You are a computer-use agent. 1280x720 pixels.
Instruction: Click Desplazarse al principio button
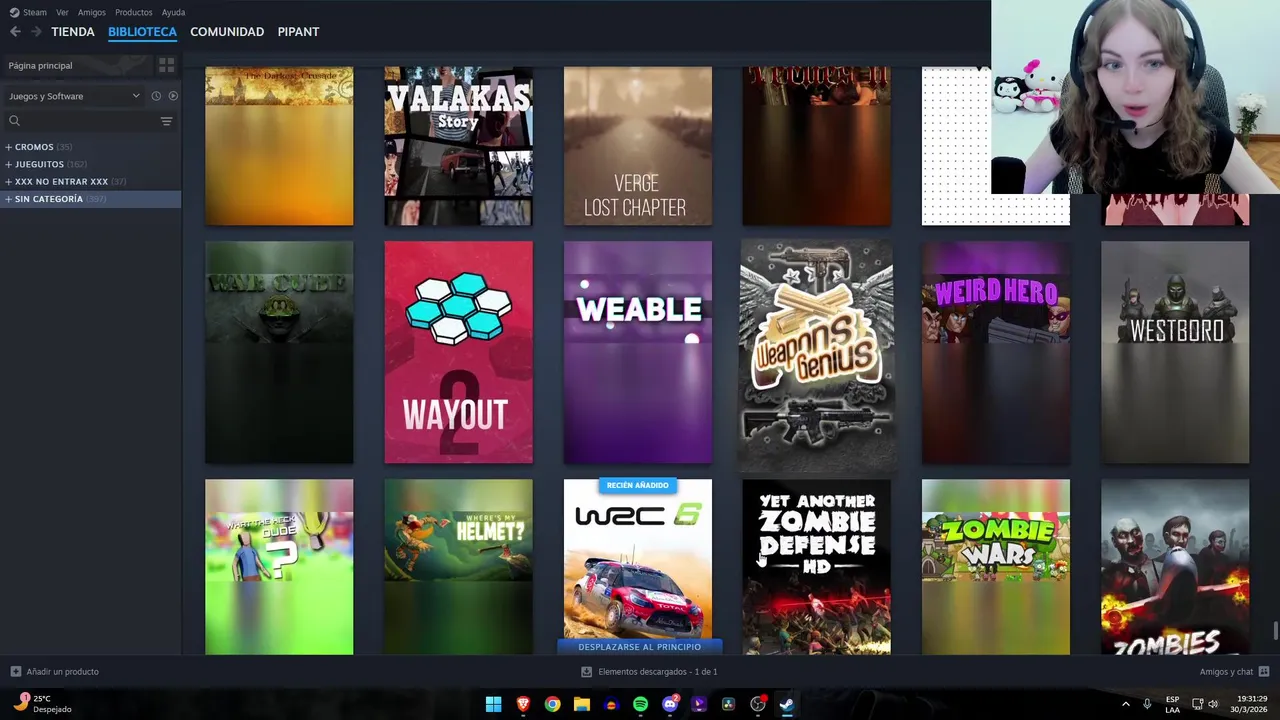pos(639,647)
